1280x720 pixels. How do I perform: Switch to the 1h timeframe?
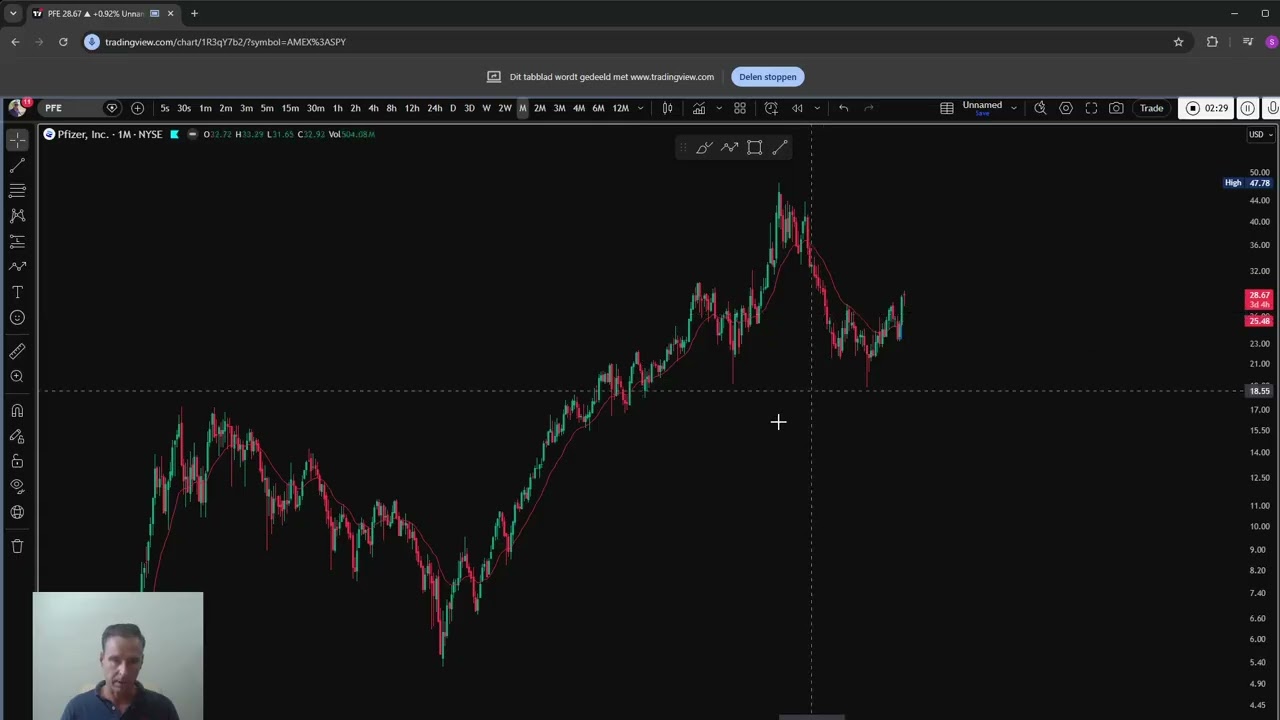pyautogui.click(x=337, y=108)
